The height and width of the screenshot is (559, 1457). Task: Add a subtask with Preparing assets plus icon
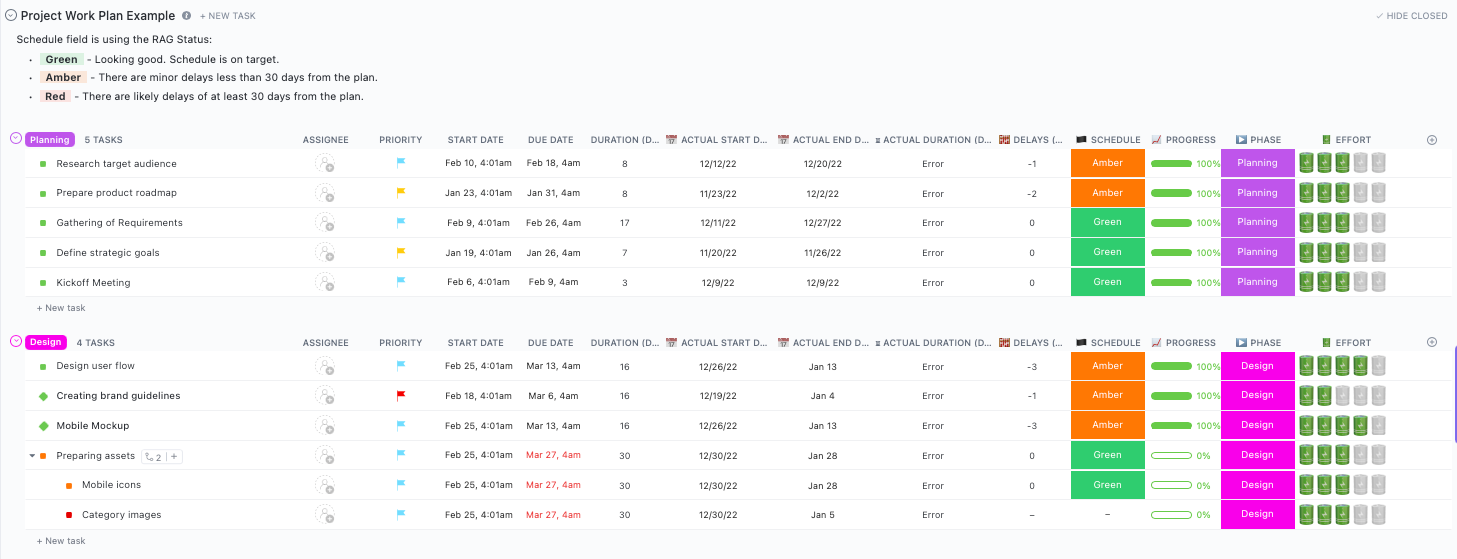(174, 456)
